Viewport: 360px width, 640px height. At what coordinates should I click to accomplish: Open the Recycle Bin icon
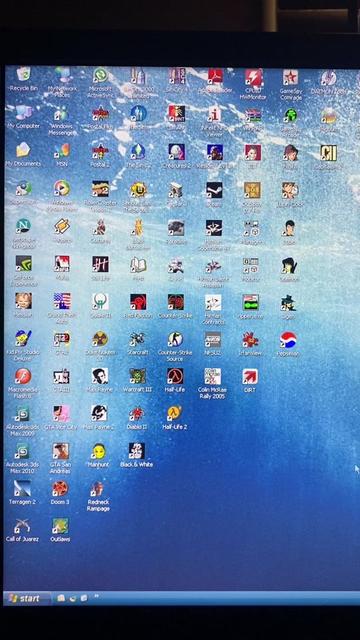point(23,75)
